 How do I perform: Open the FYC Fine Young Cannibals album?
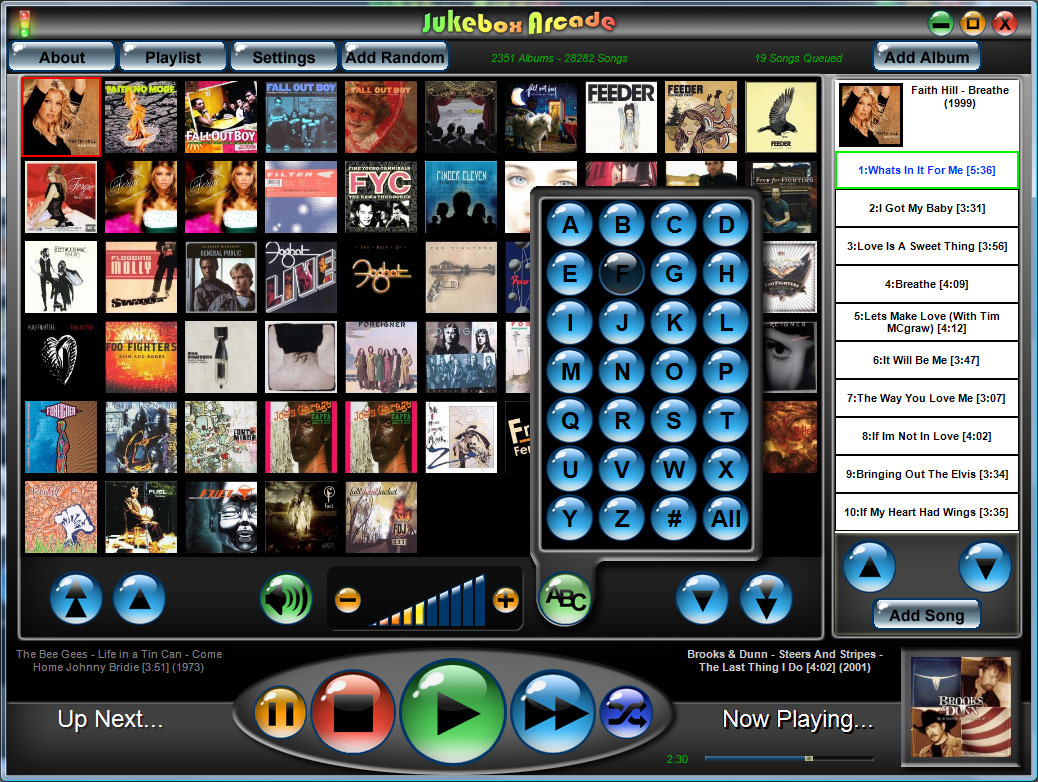tap(381, 197)
